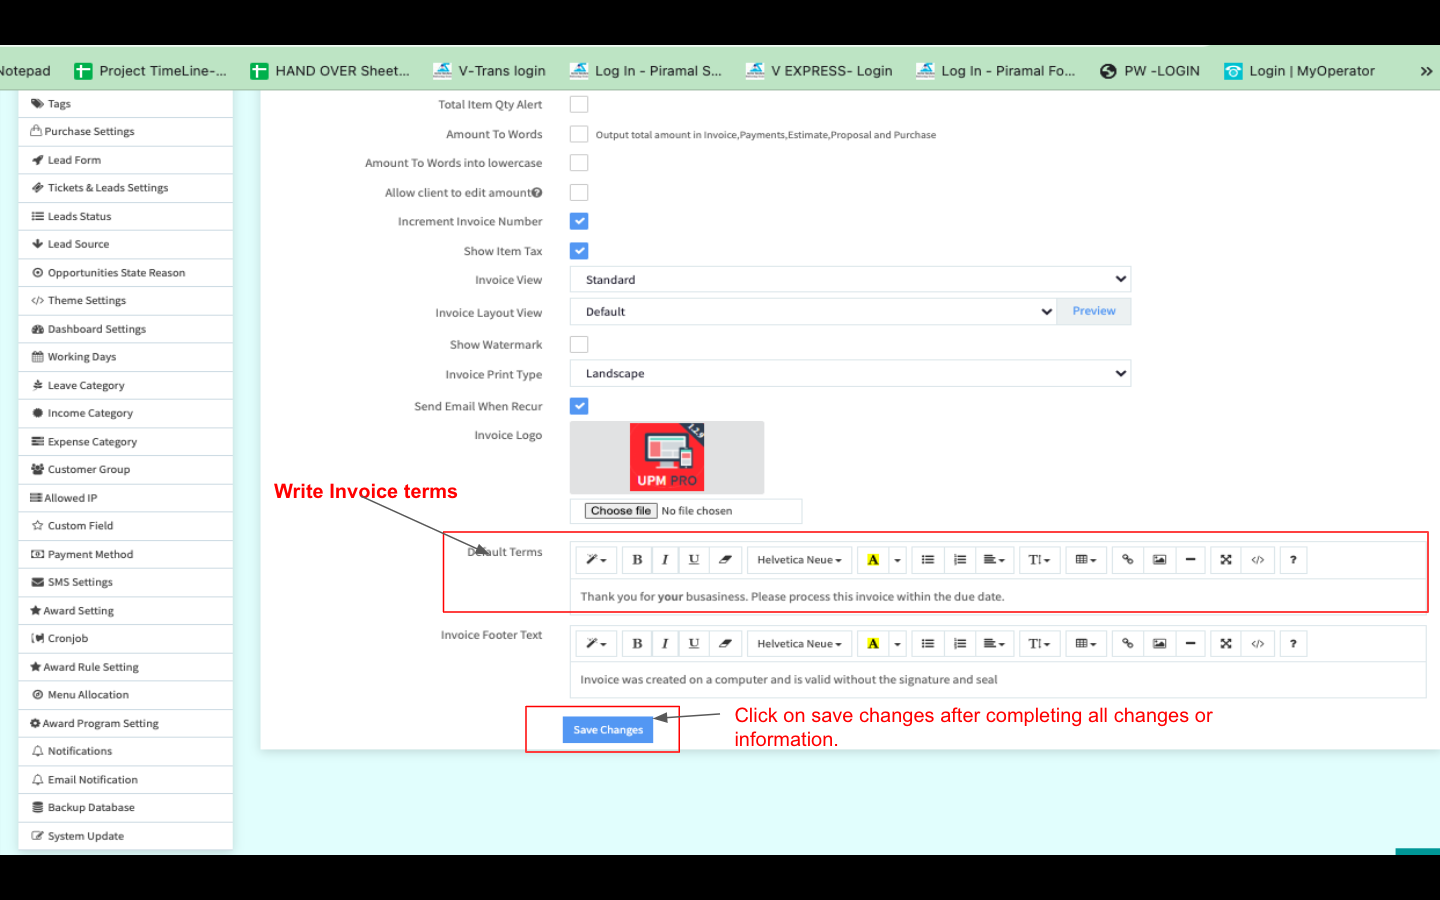Open Invoice View dropdown showing Standard
The height and width of the screenshot is (900, 1440).
click(x=850, y=280)
